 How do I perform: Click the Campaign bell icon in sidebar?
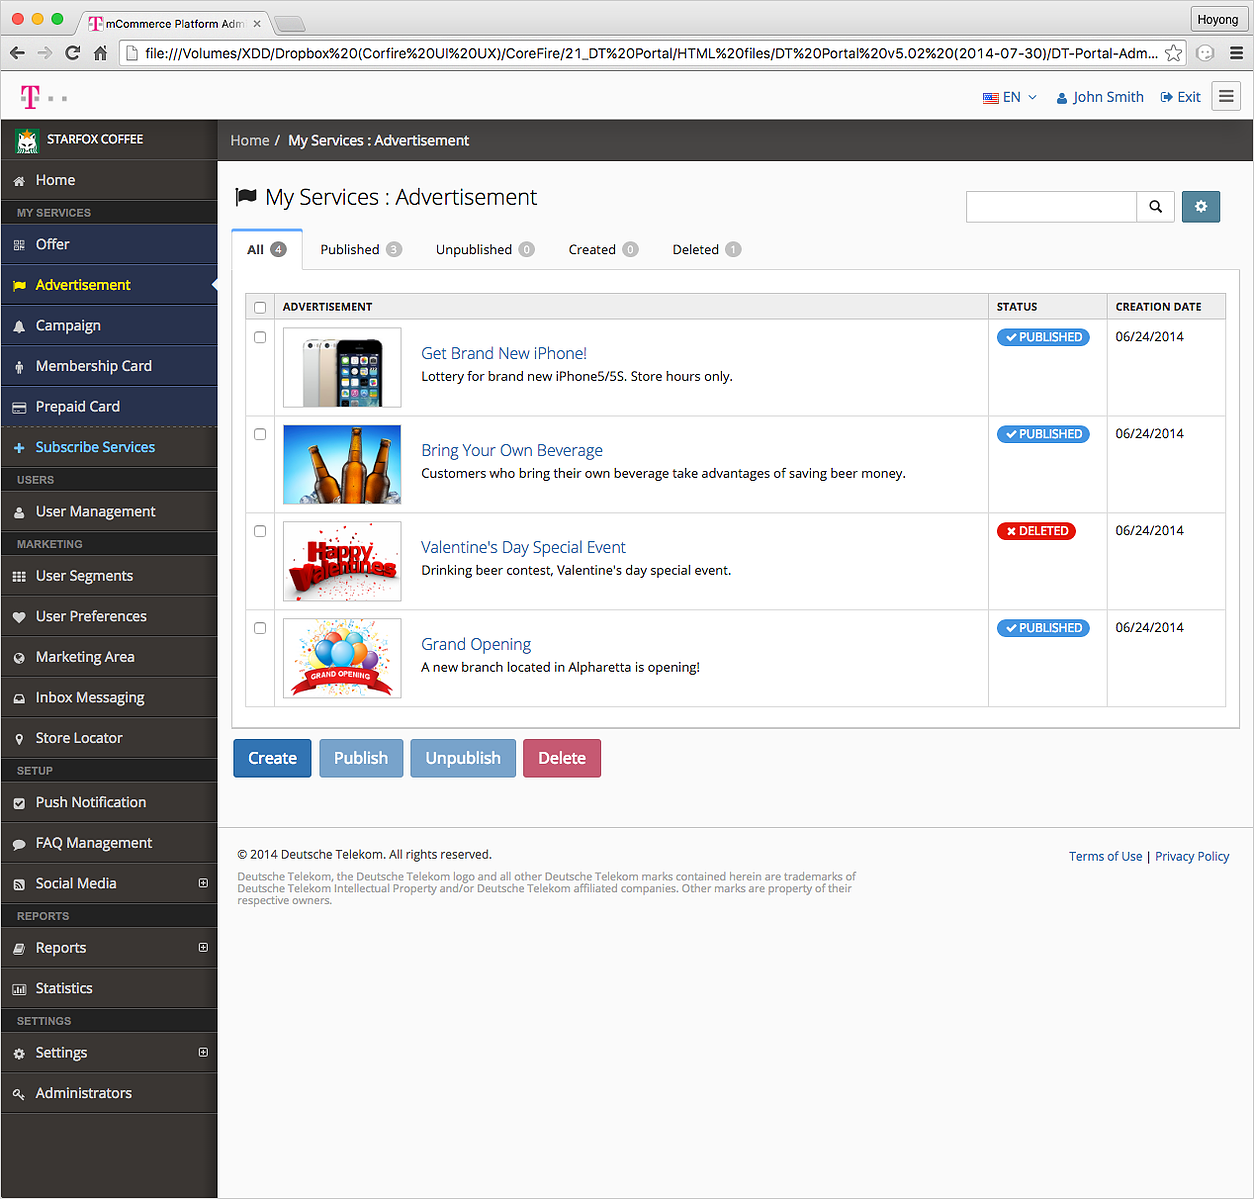pos(19,326)
